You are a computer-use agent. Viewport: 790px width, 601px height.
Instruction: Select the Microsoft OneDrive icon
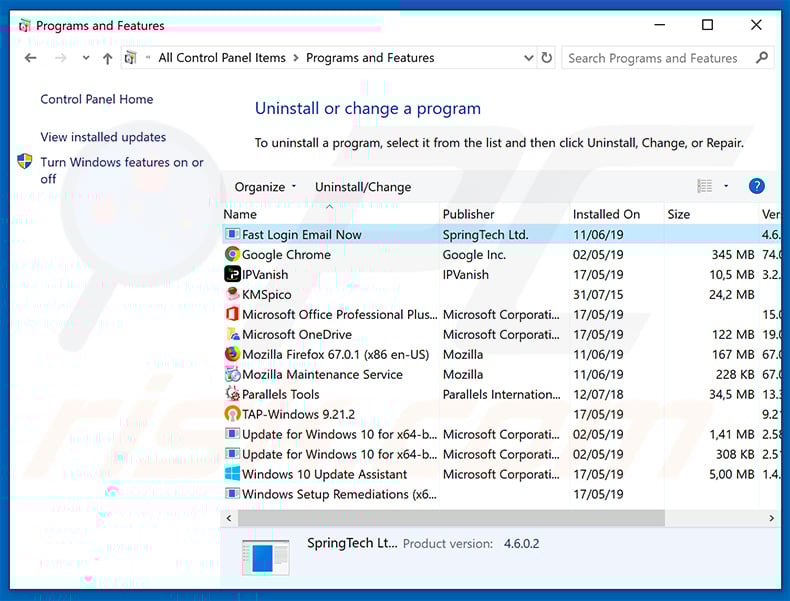pyautogui.click(x=232, y=334)
